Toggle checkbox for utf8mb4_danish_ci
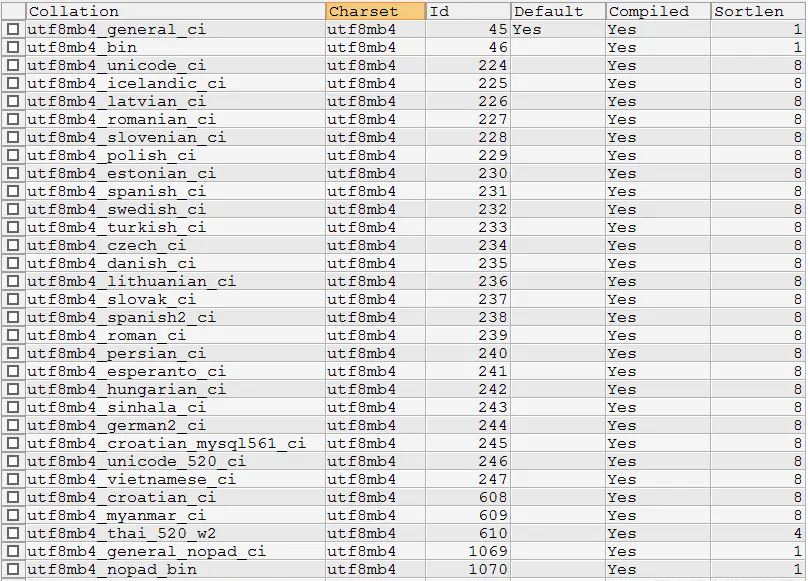This screenshot has width=808, height=581. [x=13, y=263]
